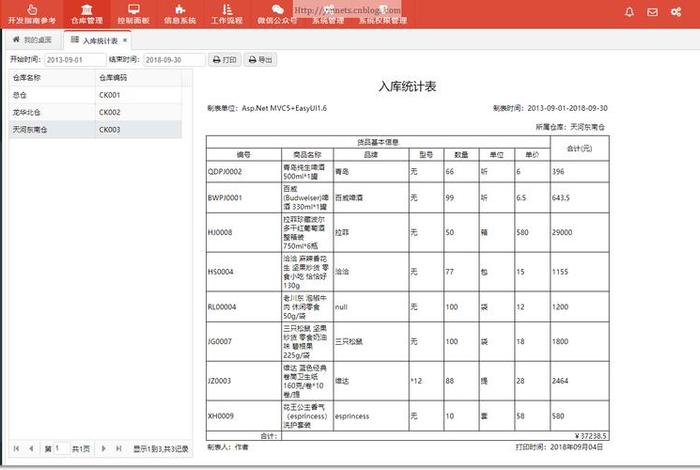Select the 入库统计表 tab
700x470 pixels.
coord(96,41)
